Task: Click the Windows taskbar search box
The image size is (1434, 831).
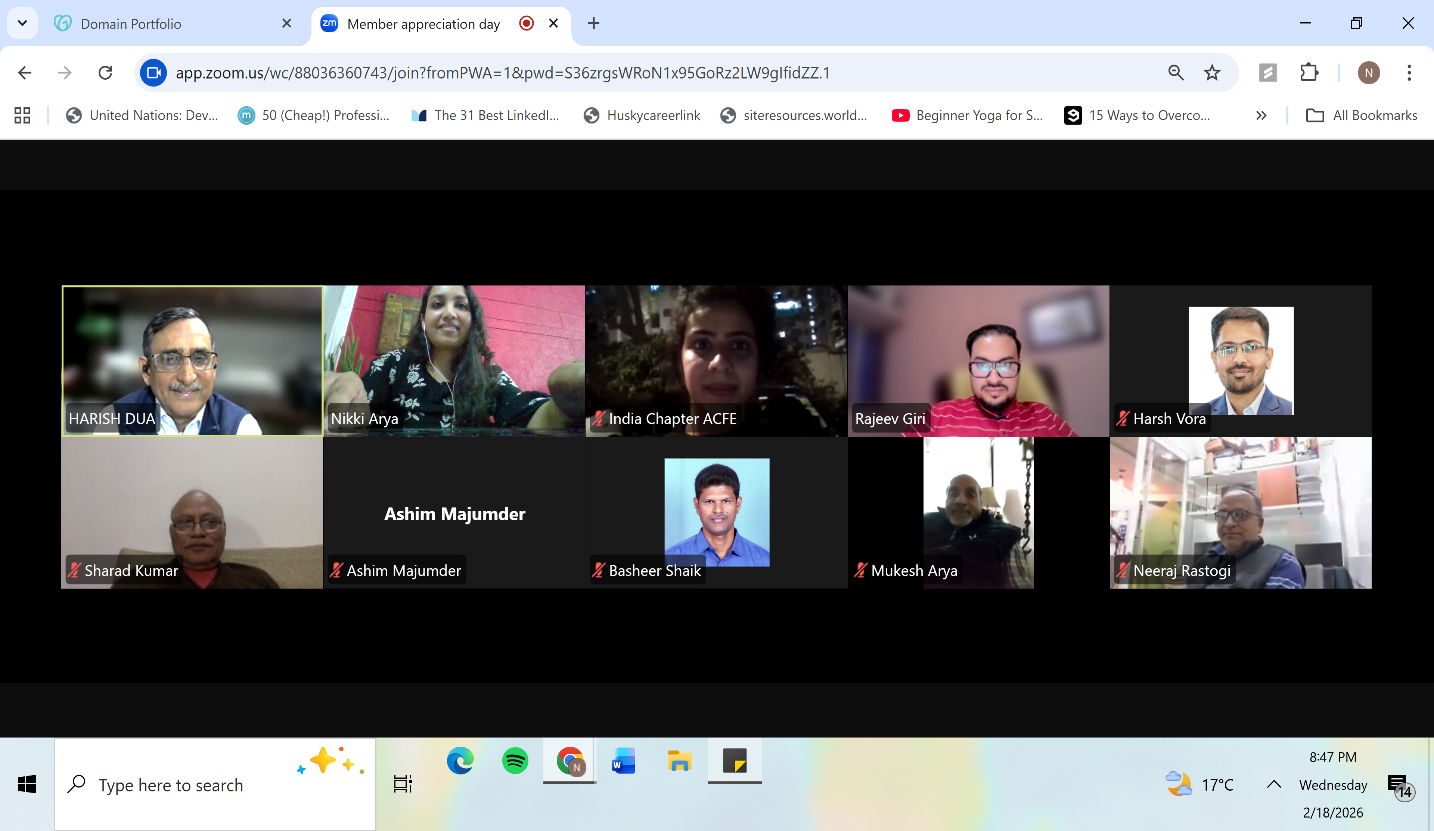Action: pos(215,785)
